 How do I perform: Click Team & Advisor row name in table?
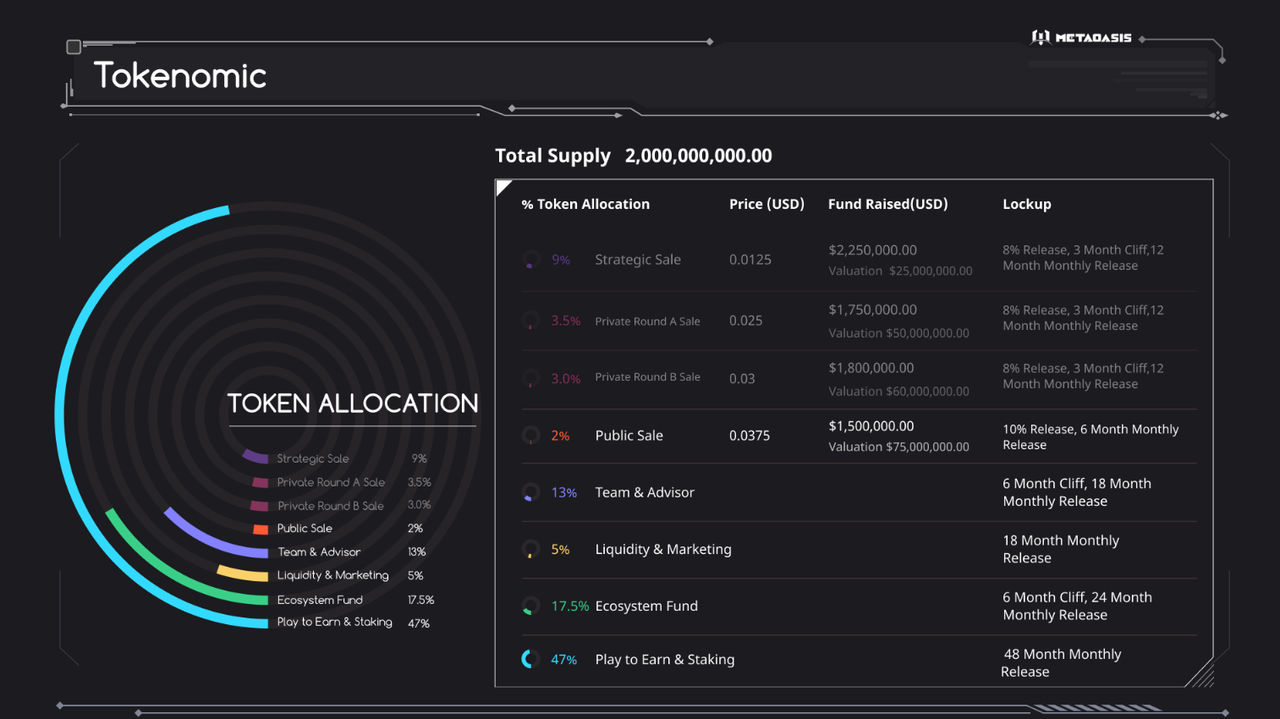tap(645, 492)
